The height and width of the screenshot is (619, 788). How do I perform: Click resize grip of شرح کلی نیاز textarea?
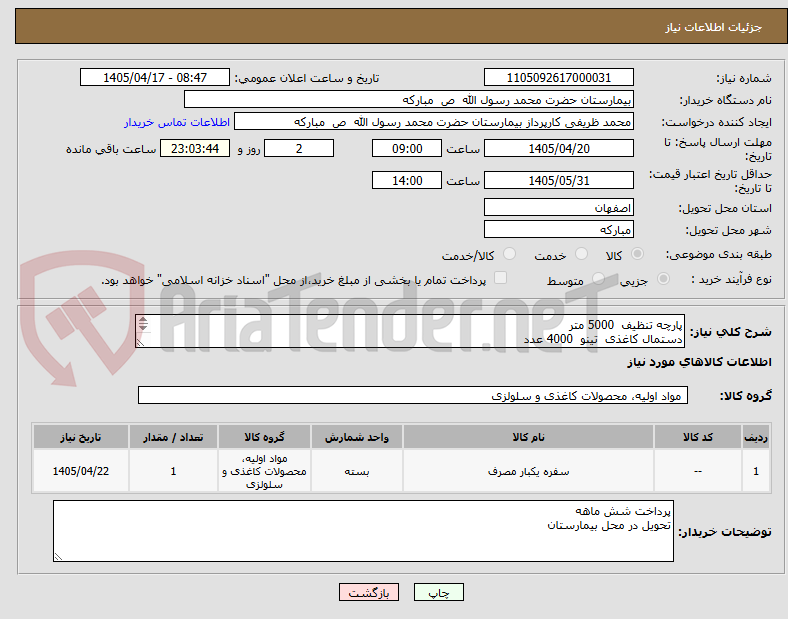(141, 342)
